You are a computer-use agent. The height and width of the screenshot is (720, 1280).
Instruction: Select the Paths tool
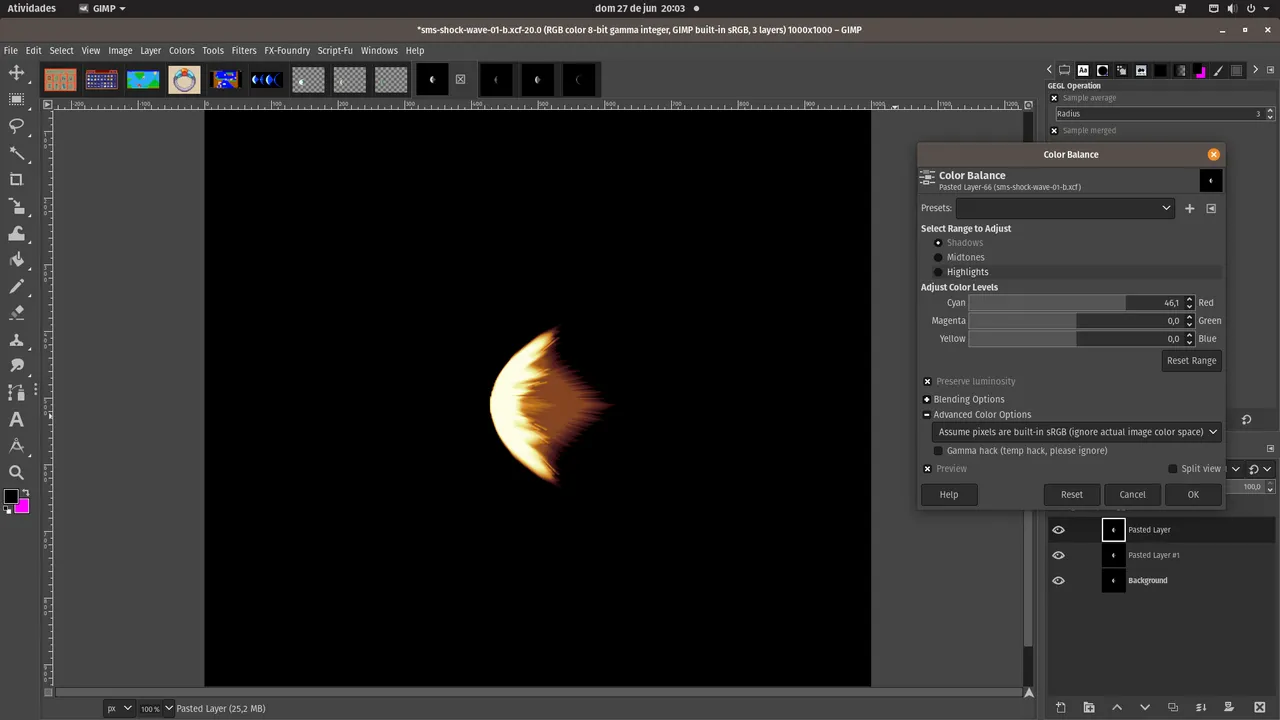[x=17, y=393]
